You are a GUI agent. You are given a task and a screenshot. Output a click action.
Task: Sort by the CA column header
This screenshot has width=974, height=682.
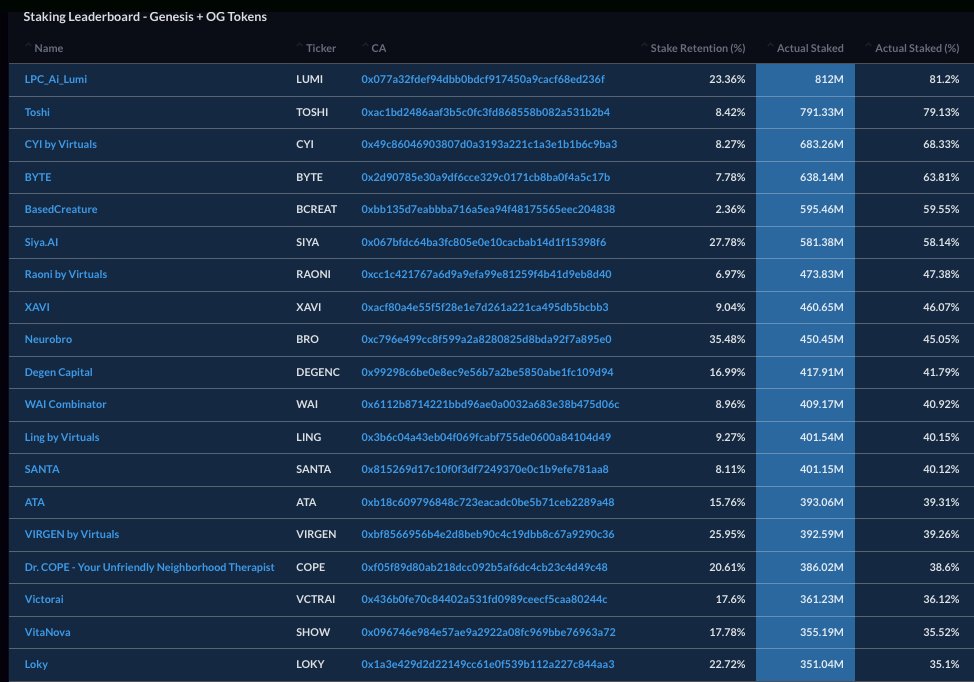378,48
